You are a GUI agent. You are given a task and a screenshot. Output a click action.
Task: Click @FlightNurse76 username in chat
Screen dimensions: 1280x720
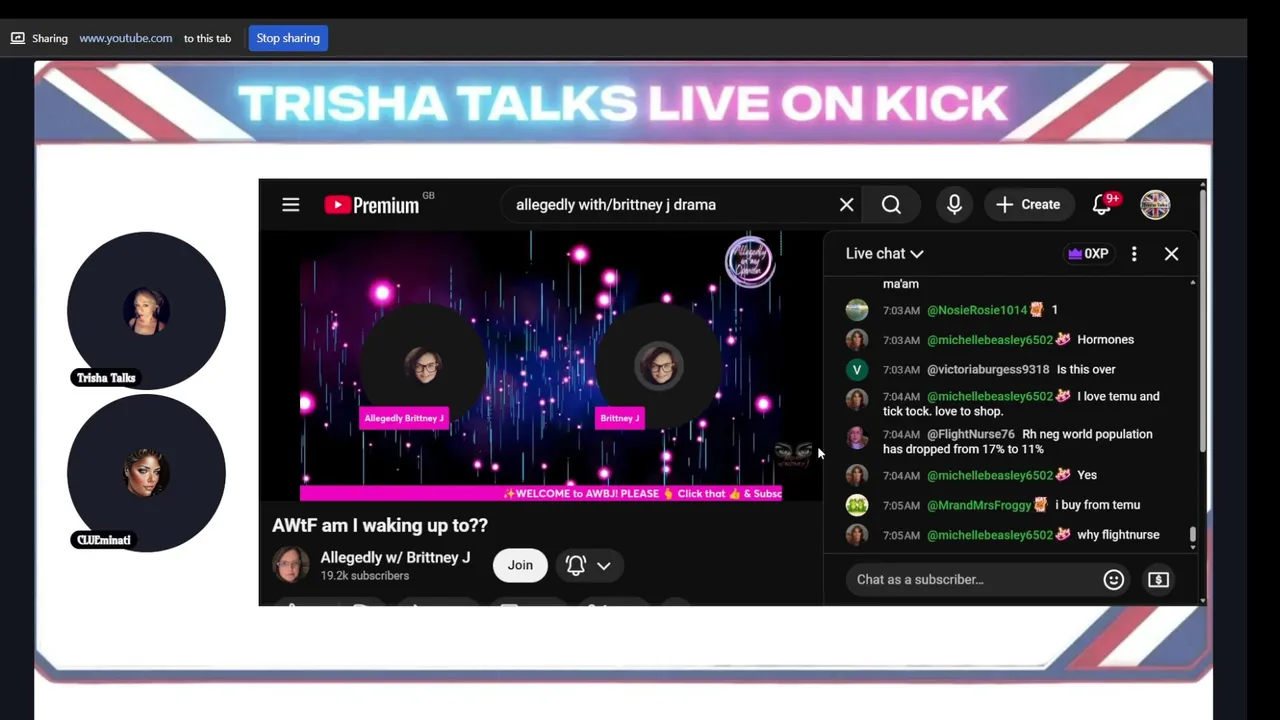(971, 435)
